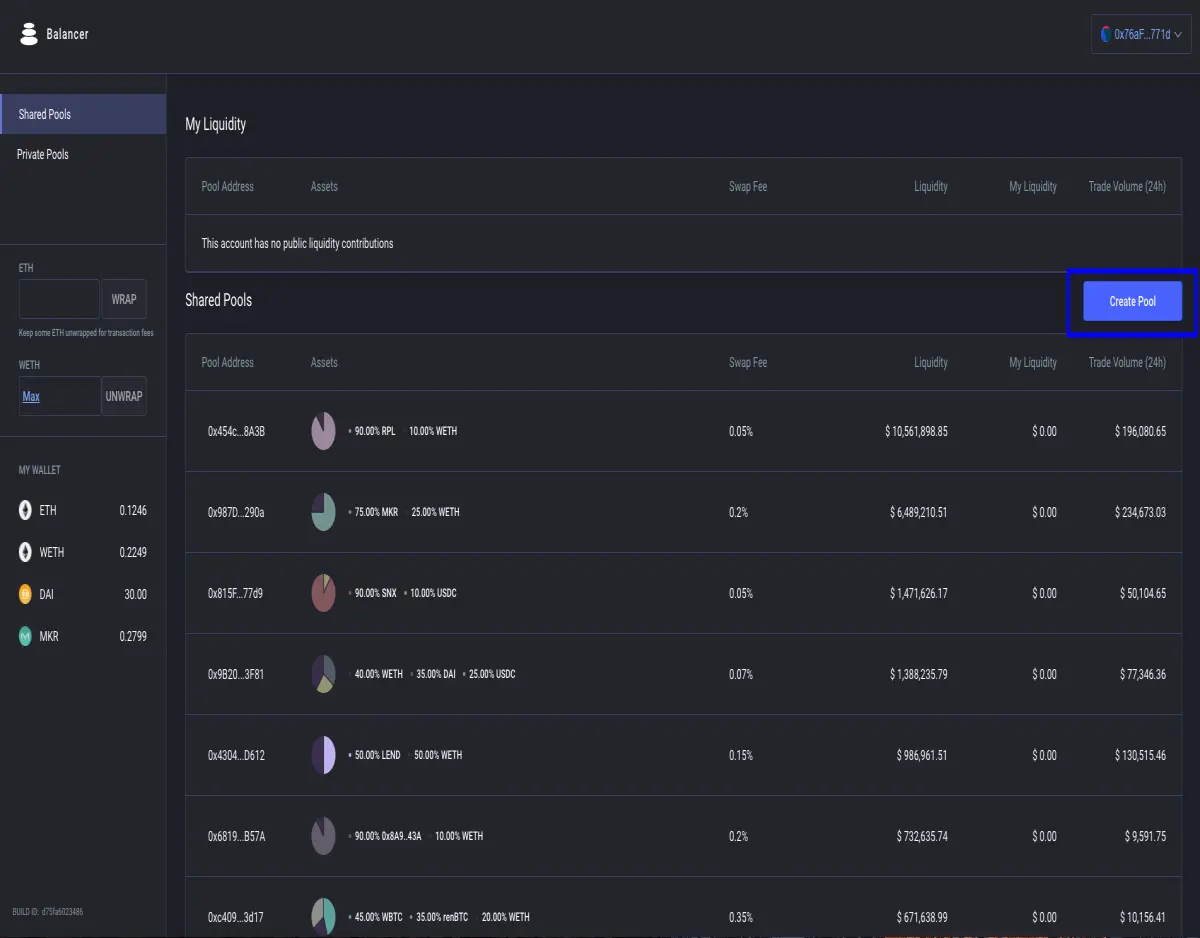Click the UNWRAP button
1200x938 pixels.
click(x=124, y=396)
